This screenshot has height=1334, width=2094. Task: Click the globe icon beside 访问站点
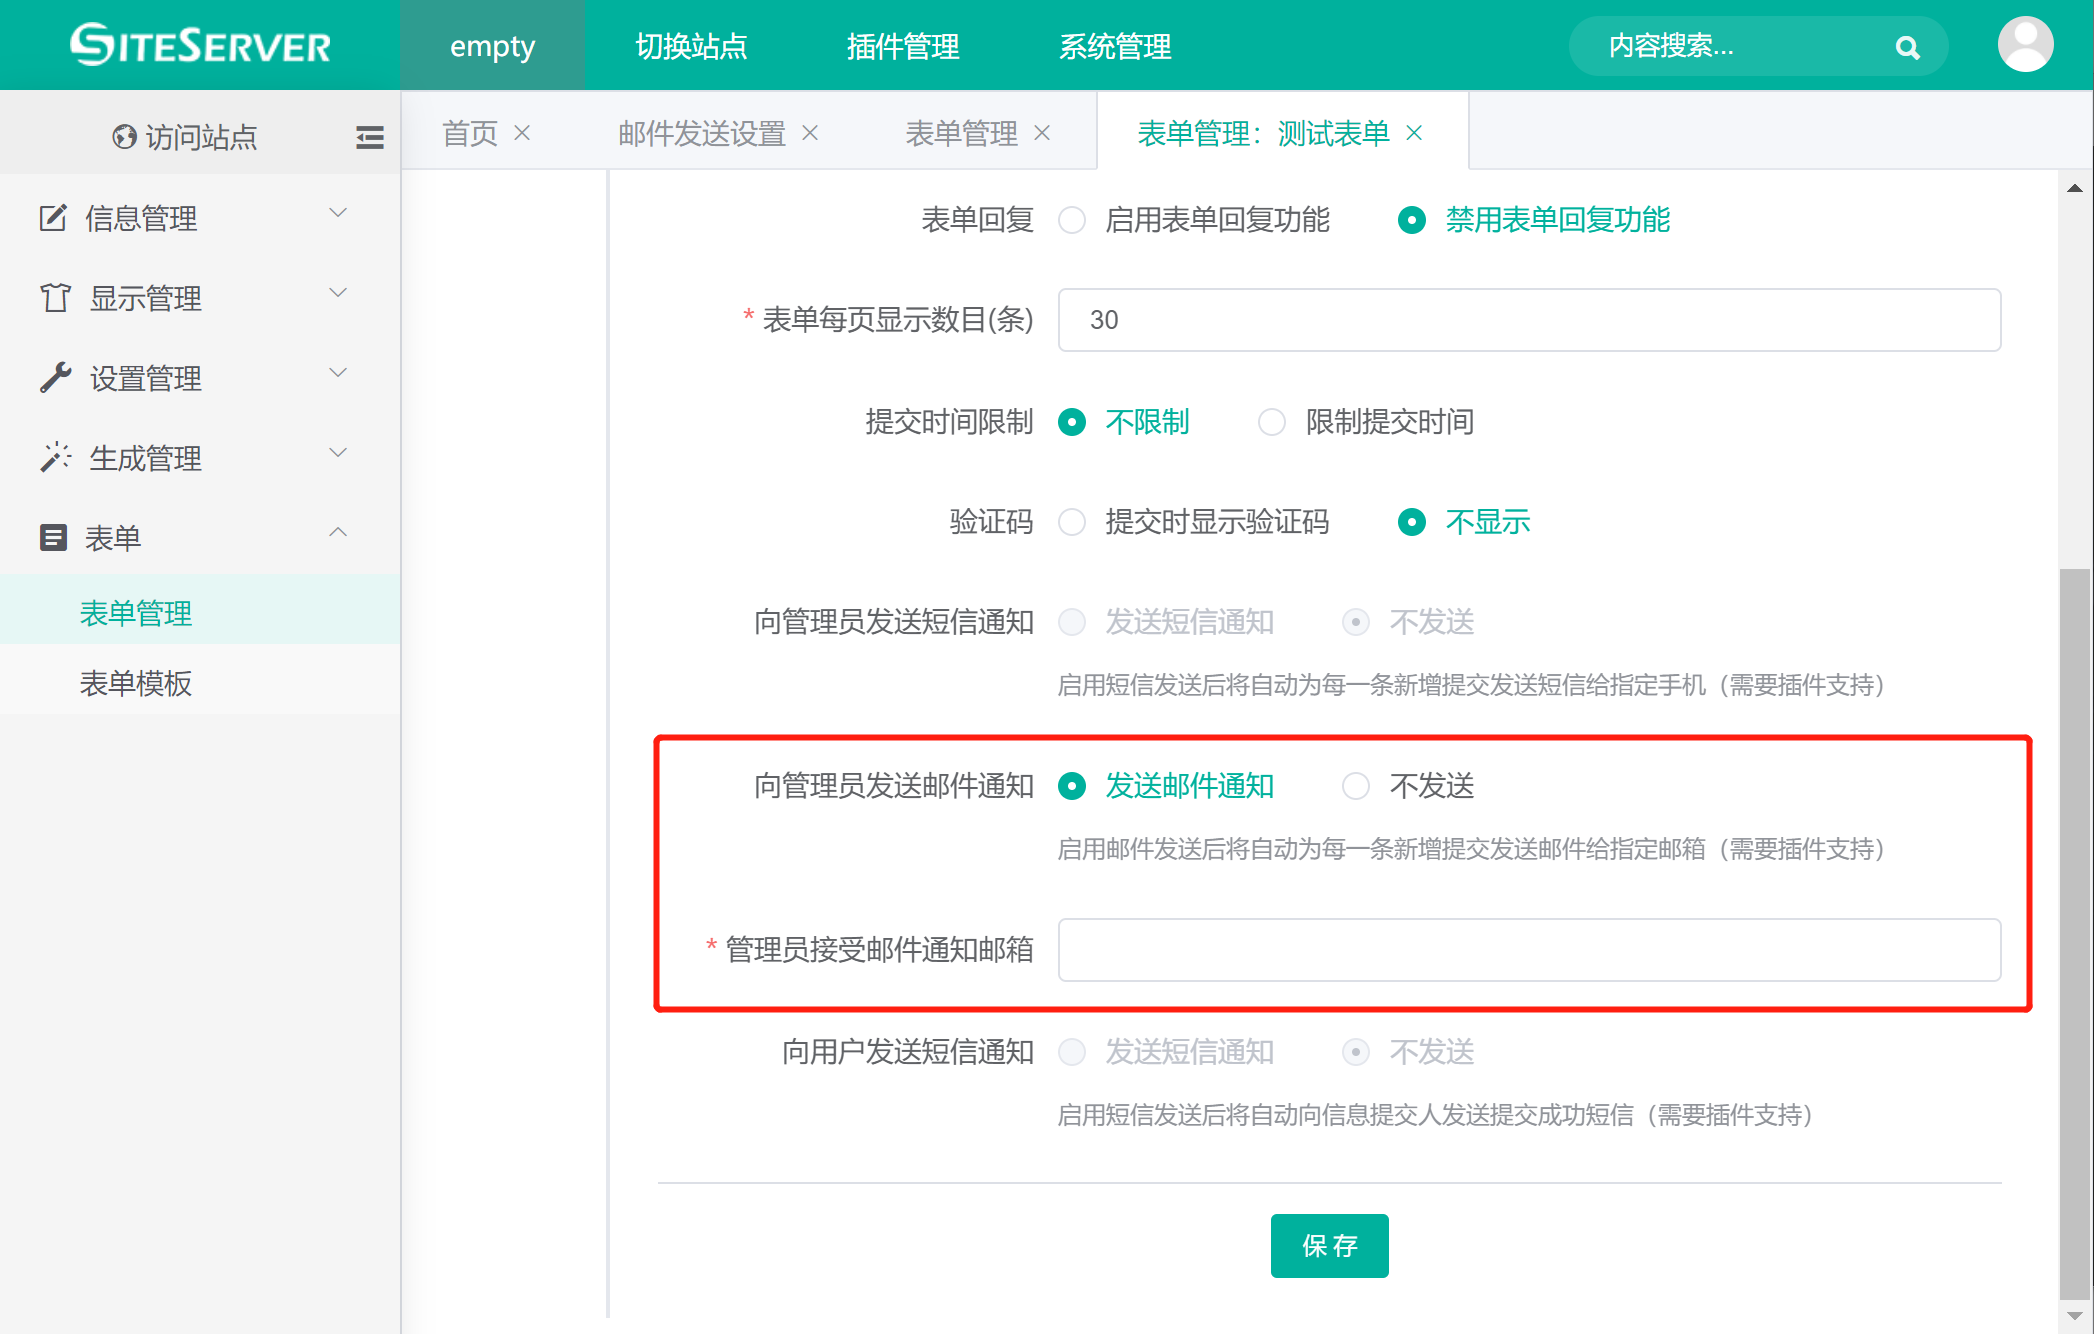(x=124, y=137)
